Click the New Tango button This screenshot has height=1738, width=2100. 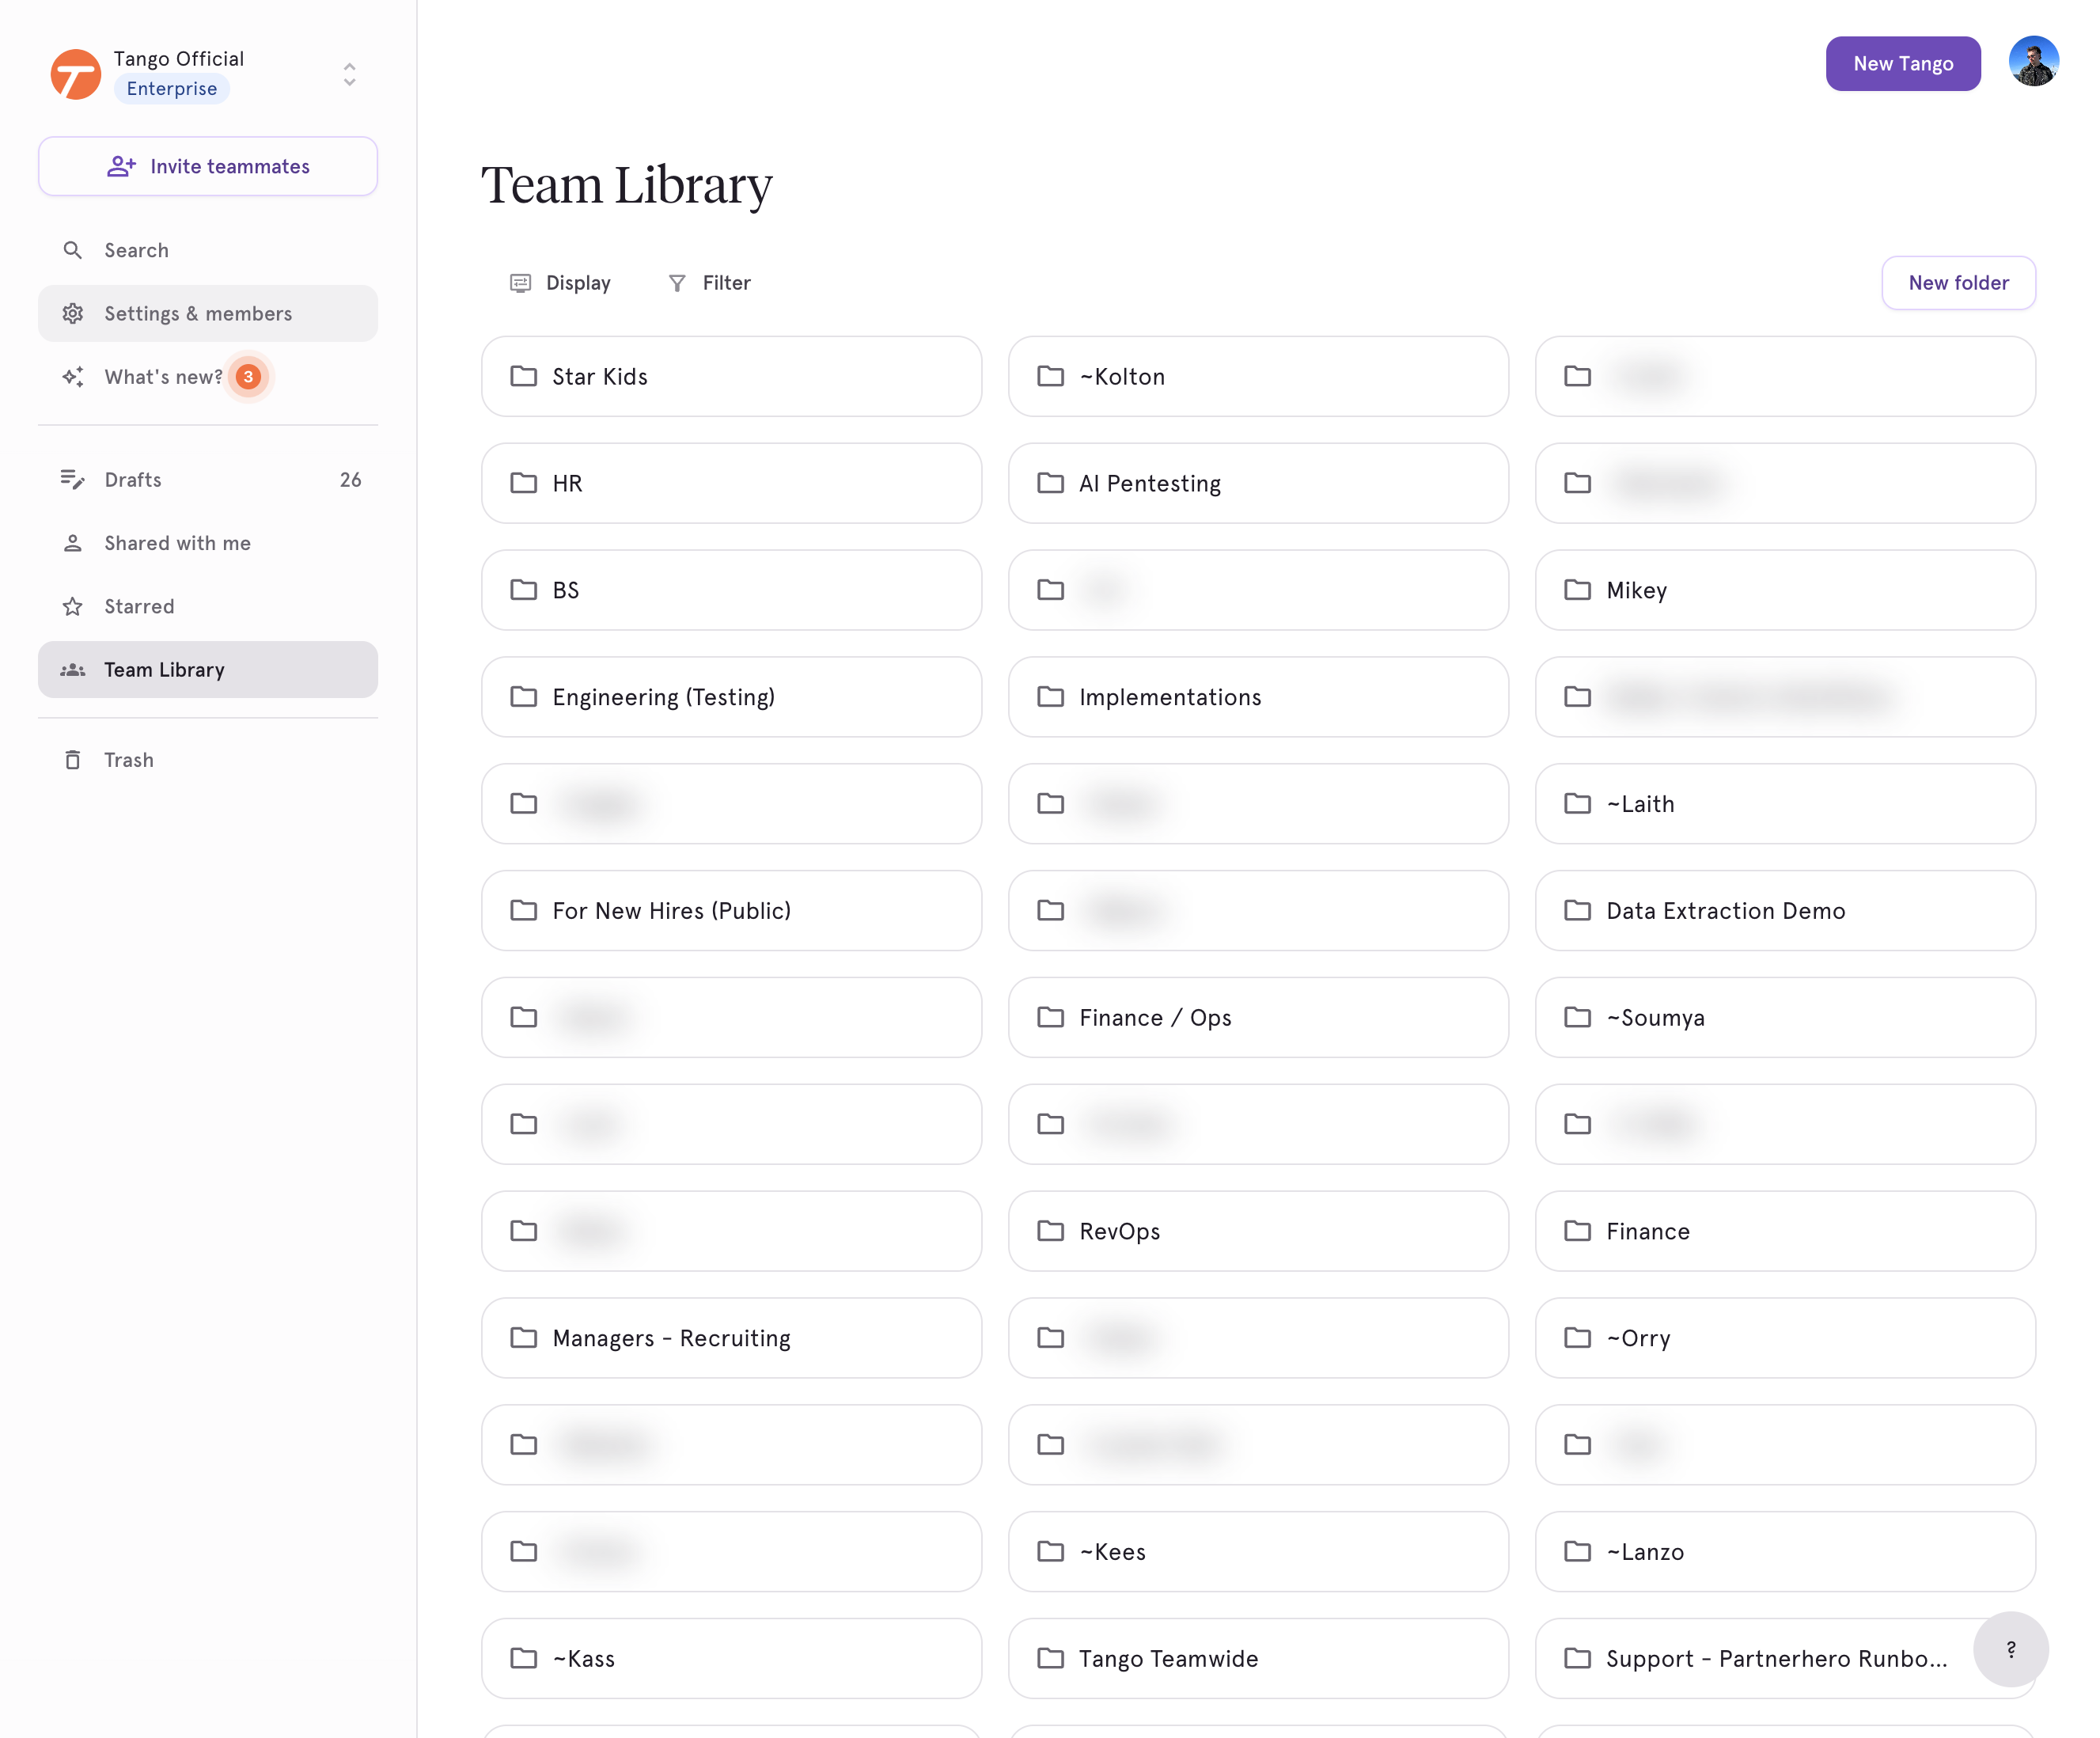[1902, 64]
